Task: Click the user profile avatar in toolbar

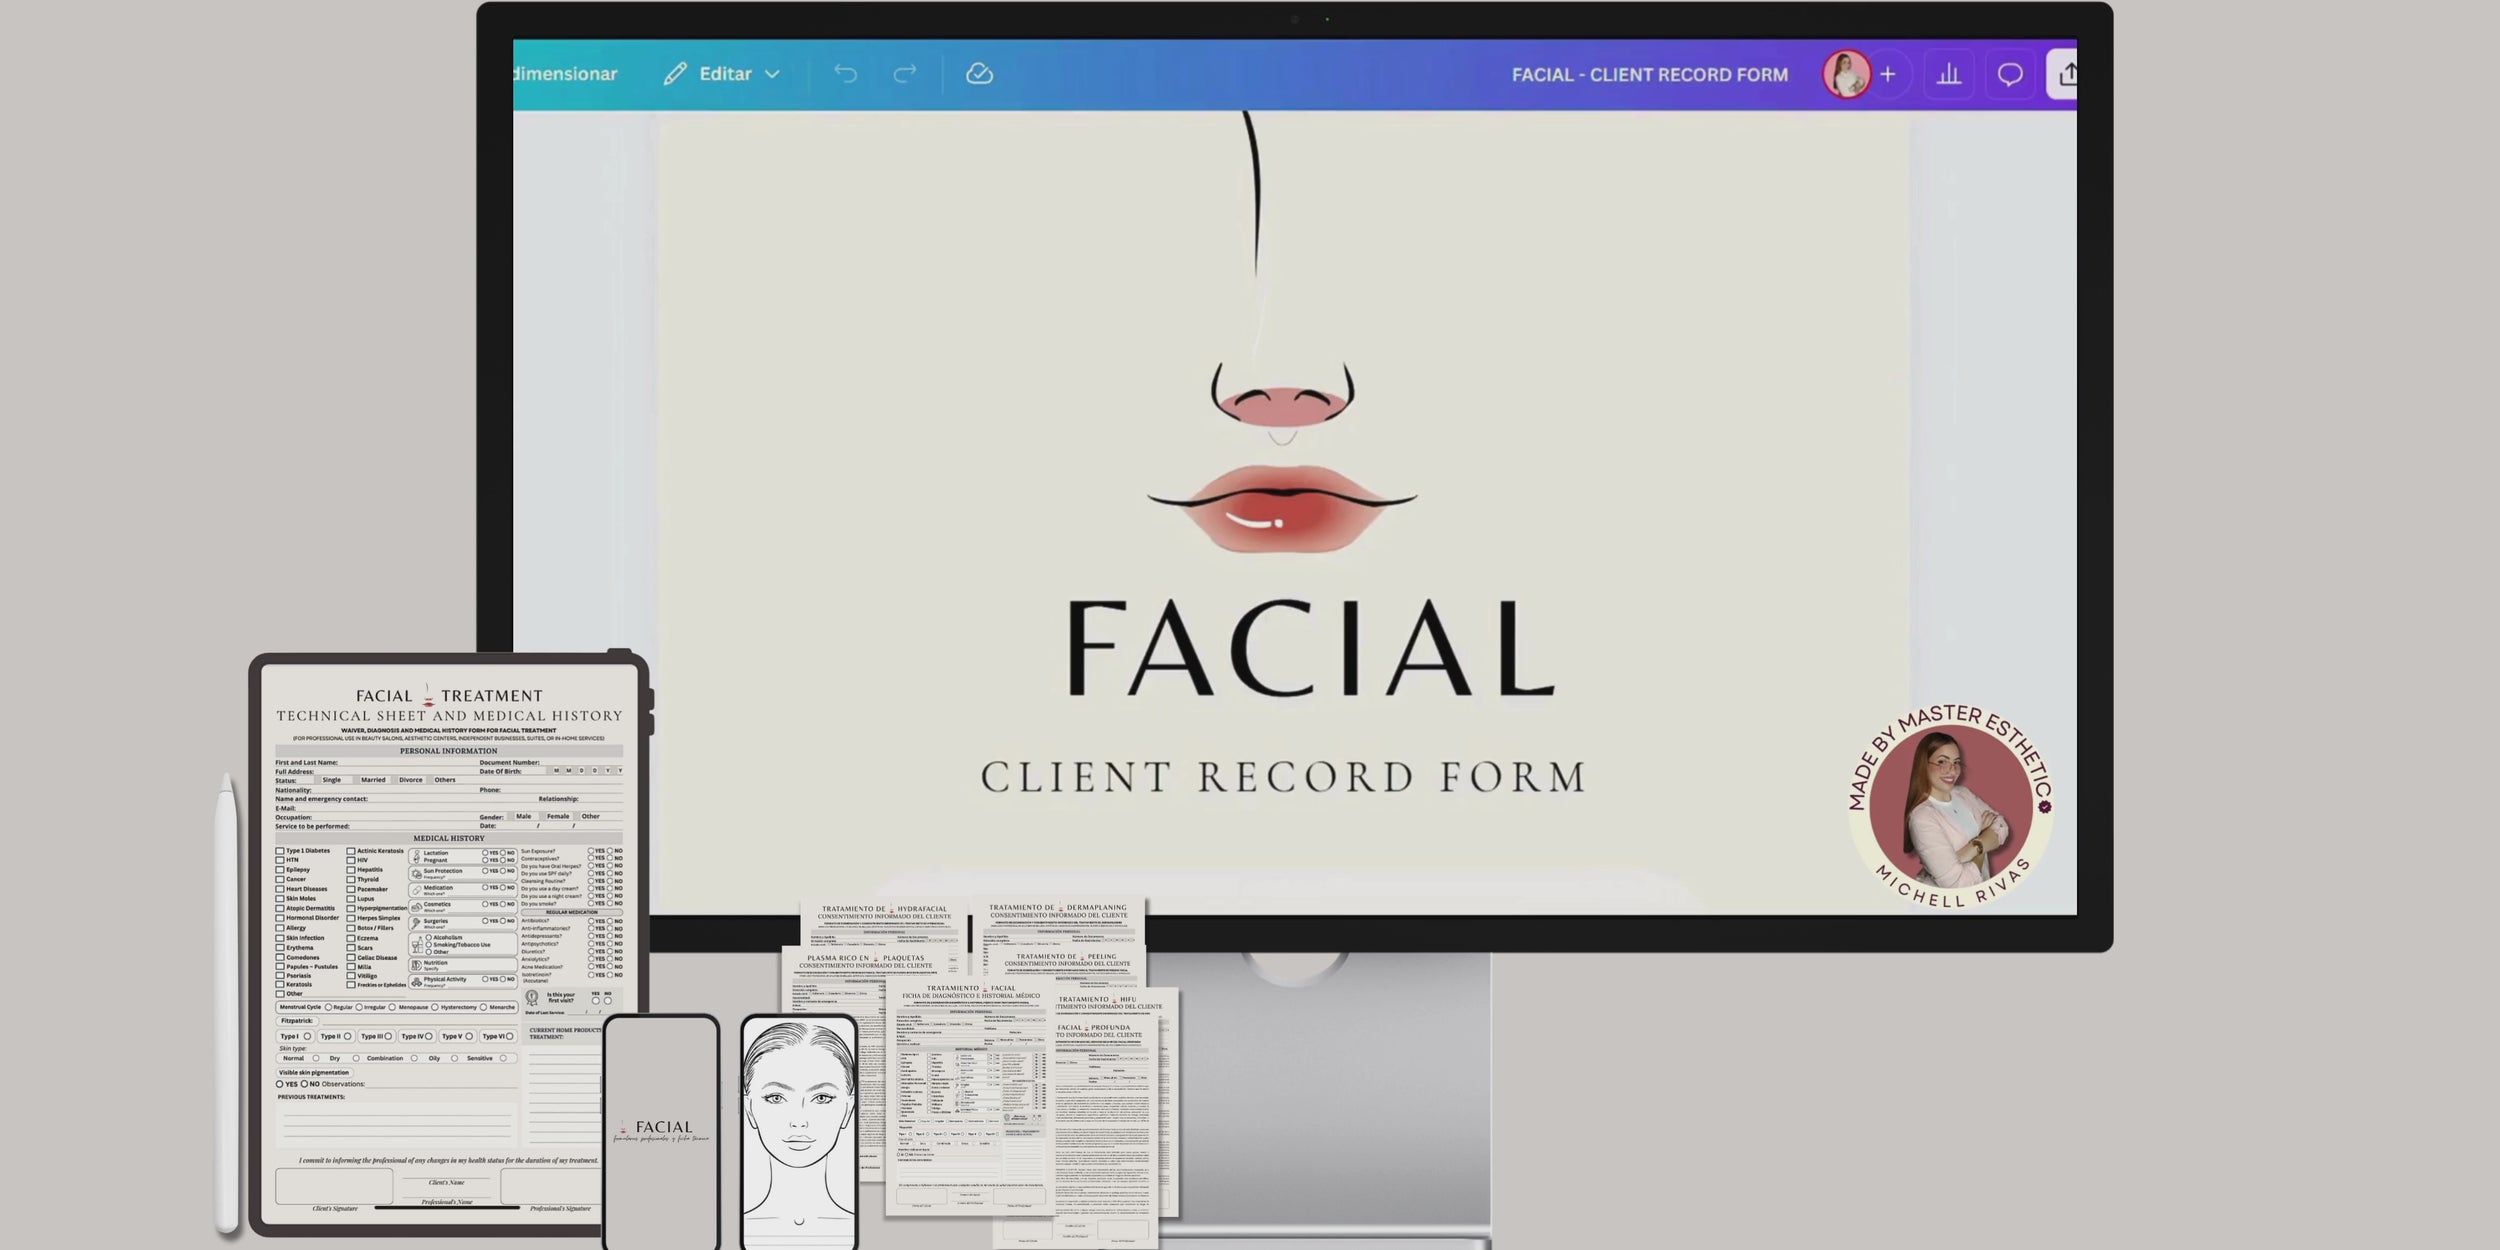Action: [x=1845, y=75]
